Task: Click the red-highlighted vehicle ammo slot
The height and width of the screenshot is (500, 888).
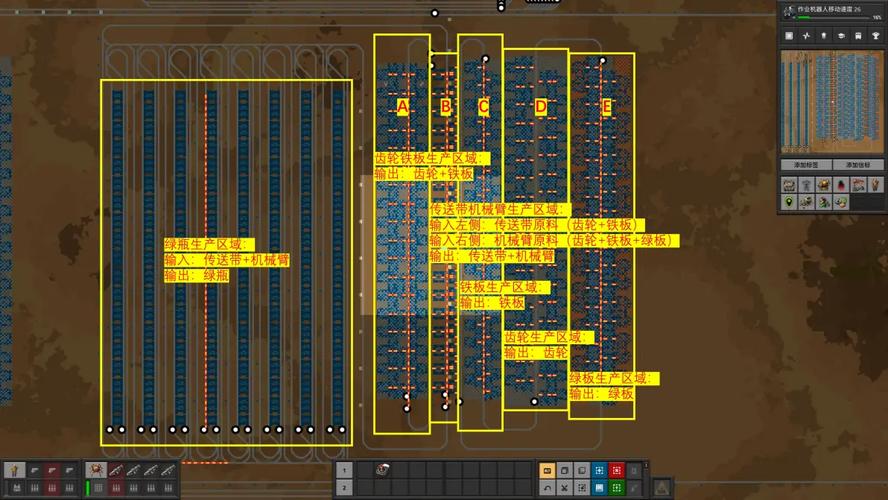Action: tap(116, 488)
